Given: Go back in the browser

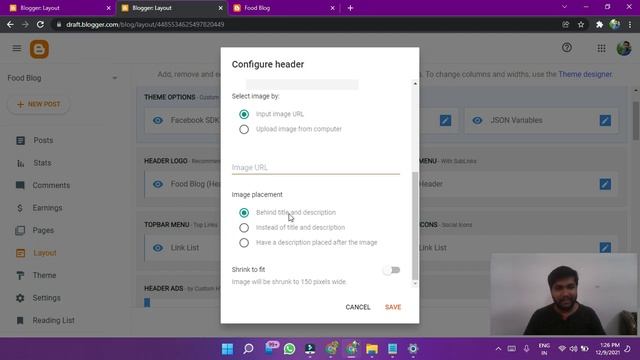Looking at the screenshot, I should (10, 24).
